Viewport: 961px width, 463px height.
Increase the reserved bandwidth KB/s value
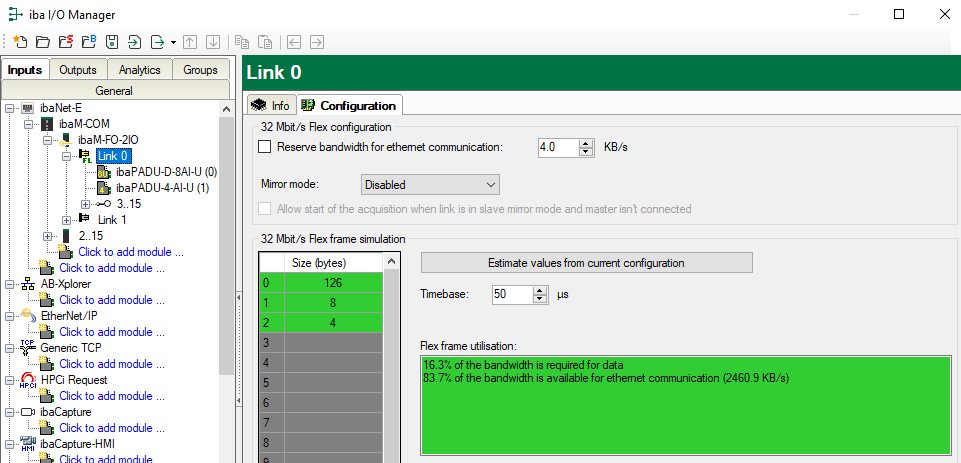pyautogui.click(x=587, y=143)
